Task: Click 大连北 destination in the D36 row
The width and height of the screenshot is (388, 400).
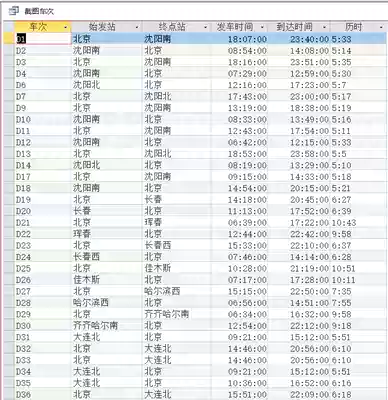Action: pos(158,394)
